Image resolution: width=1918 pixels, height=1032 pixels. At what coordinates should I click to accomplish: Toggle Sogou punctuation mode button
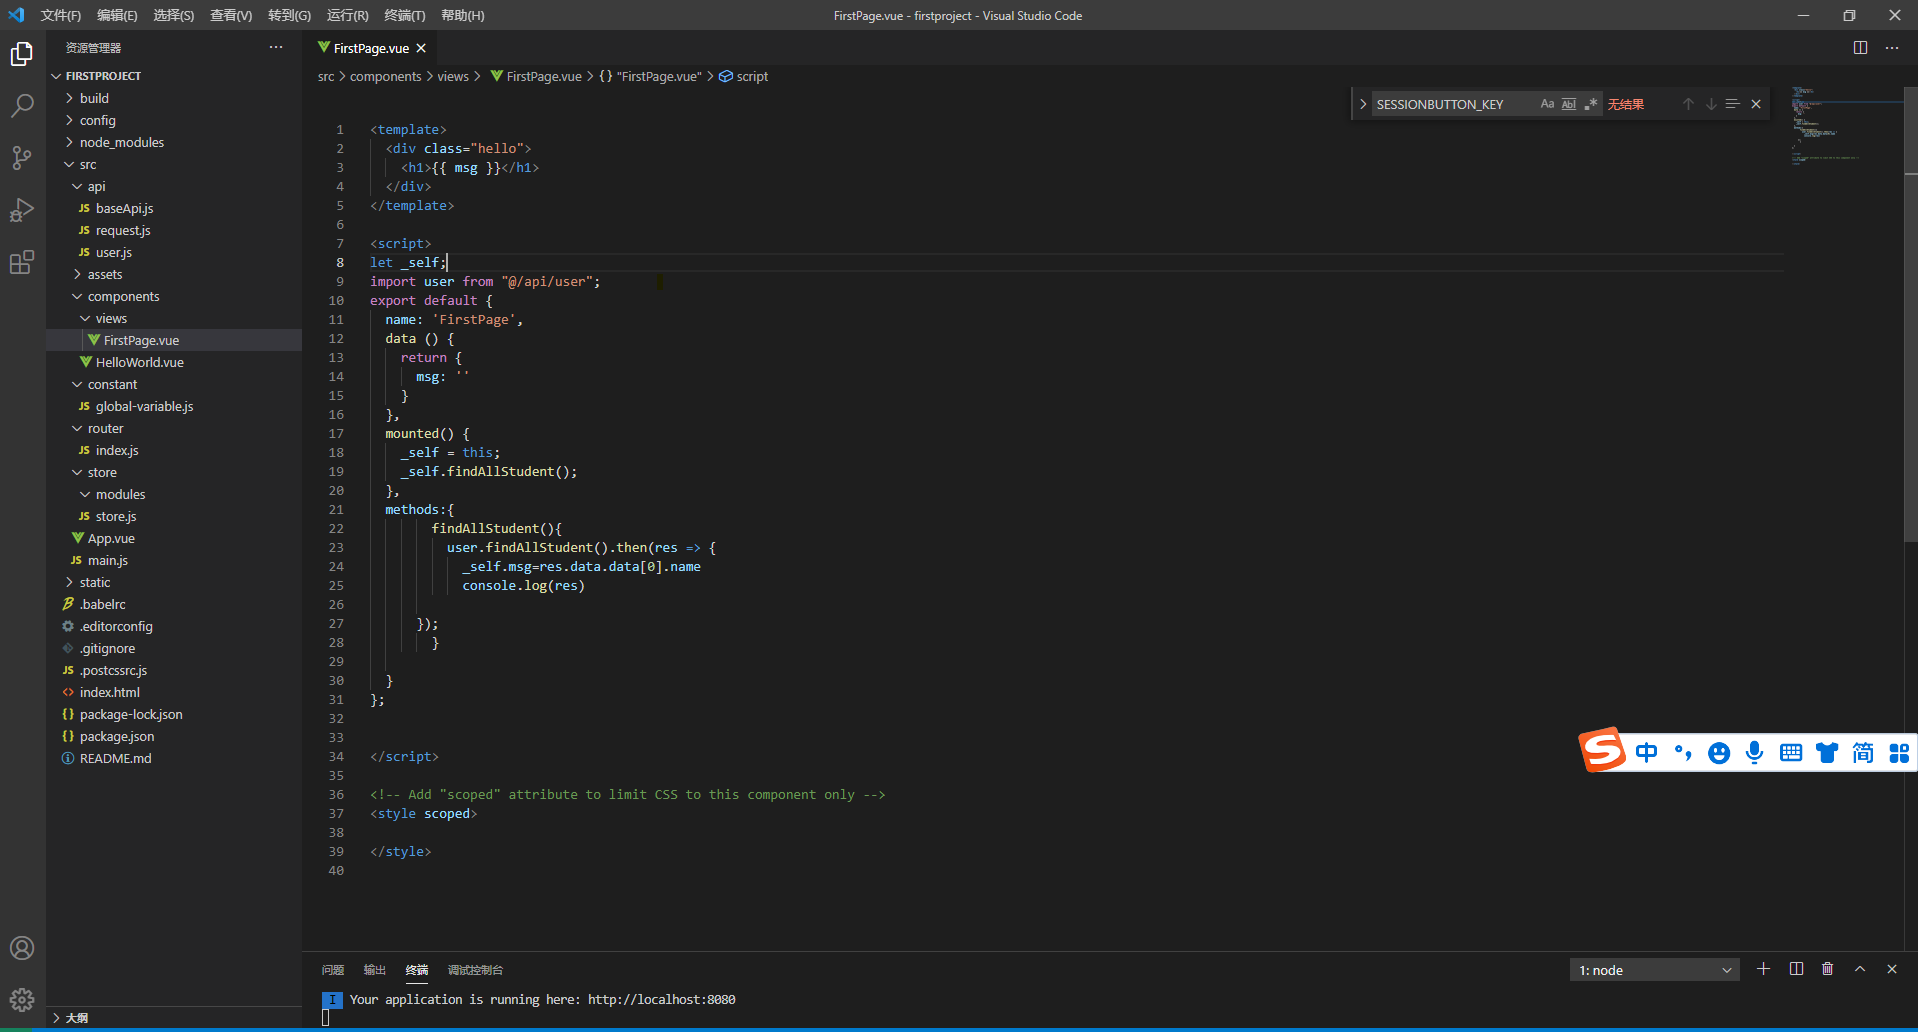1683,753
